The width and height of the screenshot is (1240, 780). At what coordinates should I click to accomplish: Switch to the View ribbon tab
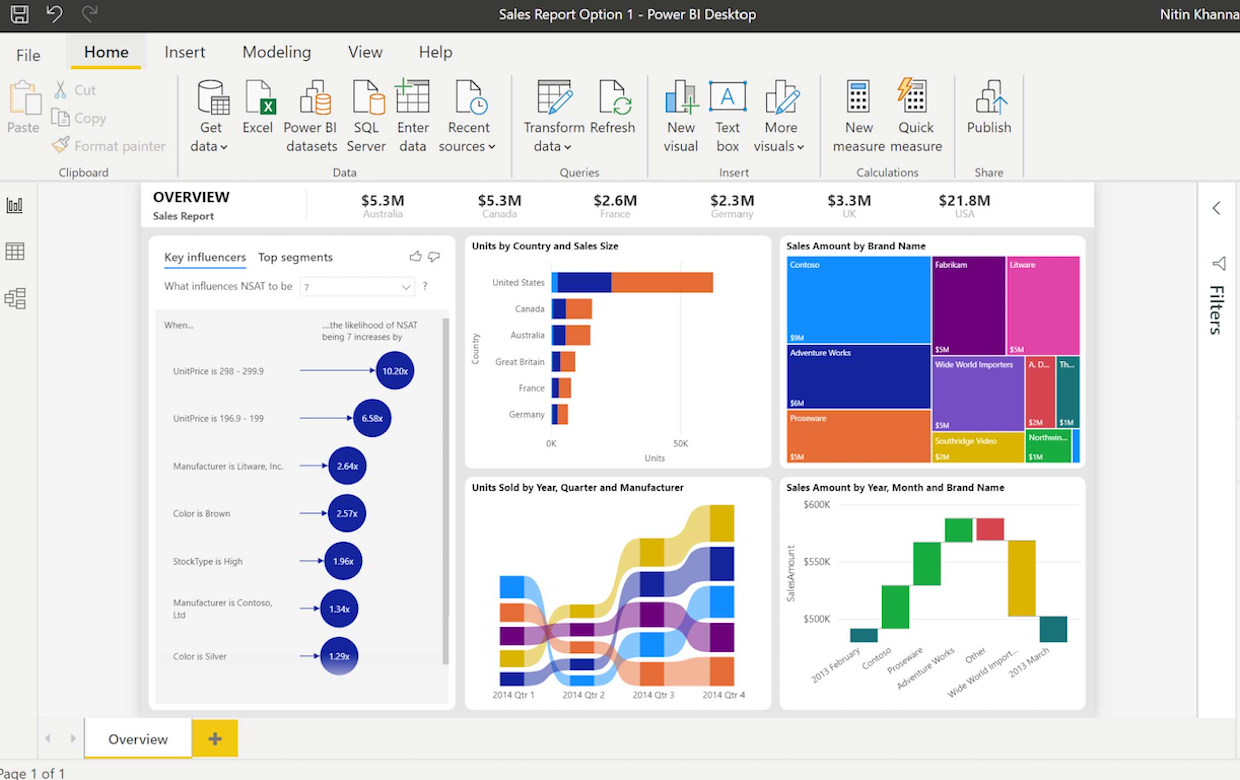(x=365, y=52)
